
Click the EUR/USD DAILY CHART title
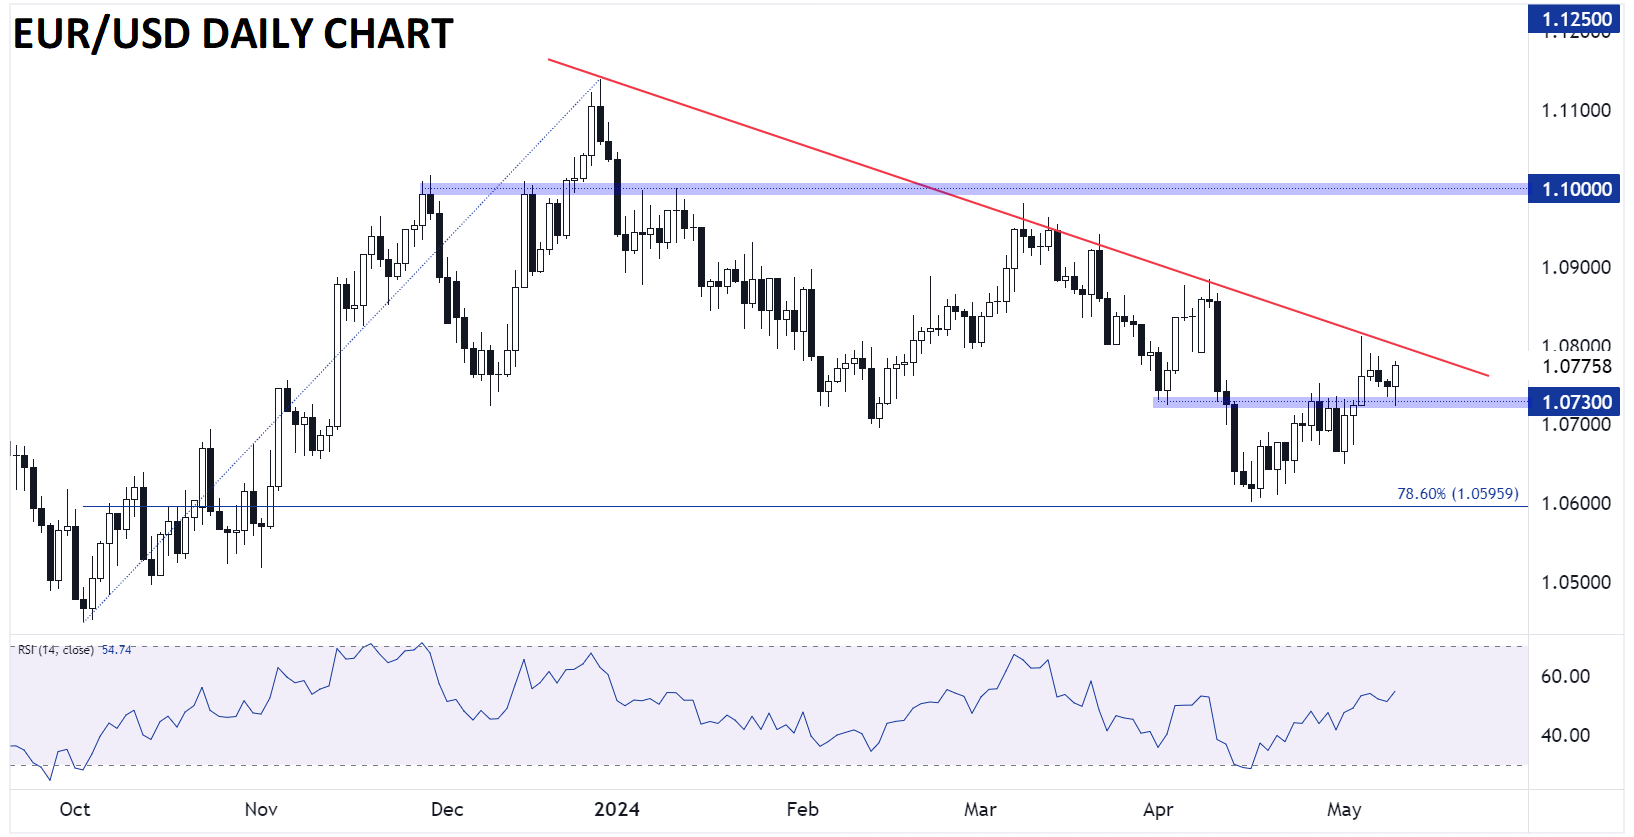coord(233,34)
